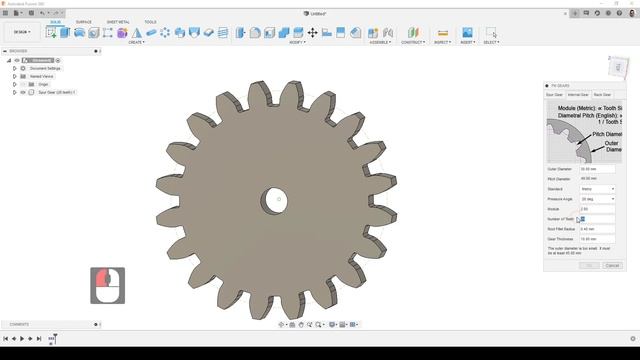Image resolution: width=640 pixels, height=360 pixels.
Task: Select the Combine tool icon
Action: [284, 33]
